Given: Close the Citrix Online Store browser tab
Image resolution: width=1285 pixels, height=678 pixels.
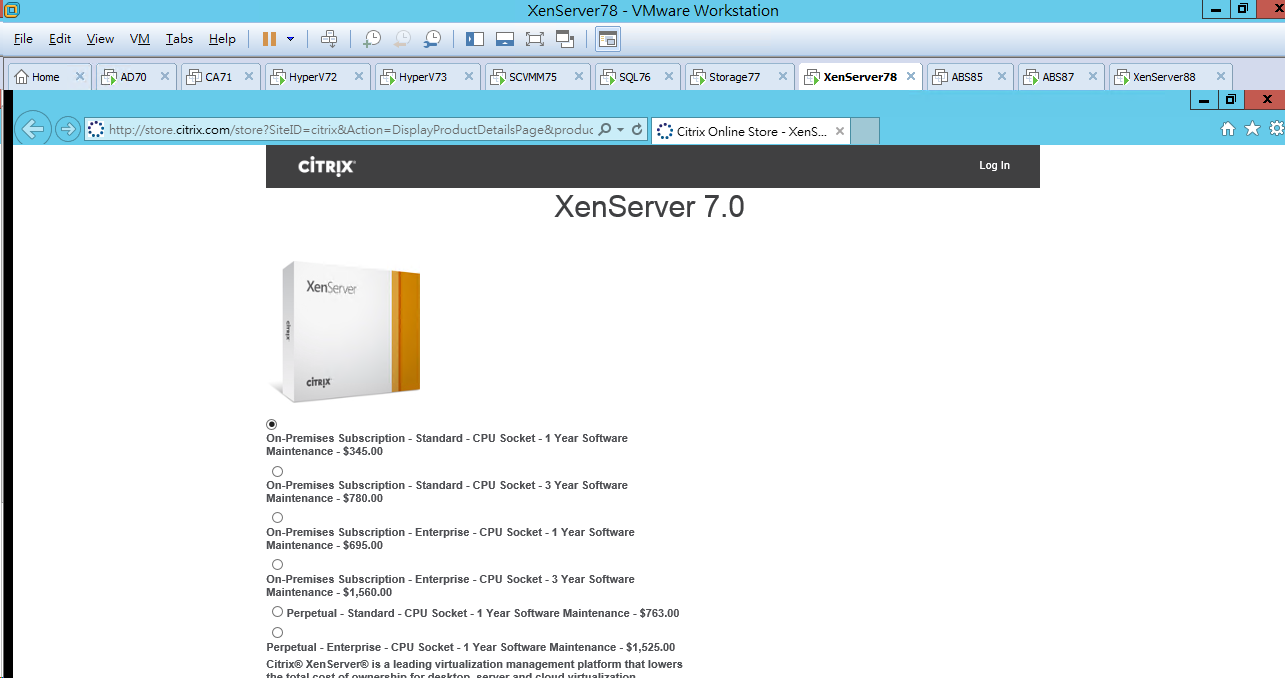Looking at the screenshot, I should [x=840, y=131].
